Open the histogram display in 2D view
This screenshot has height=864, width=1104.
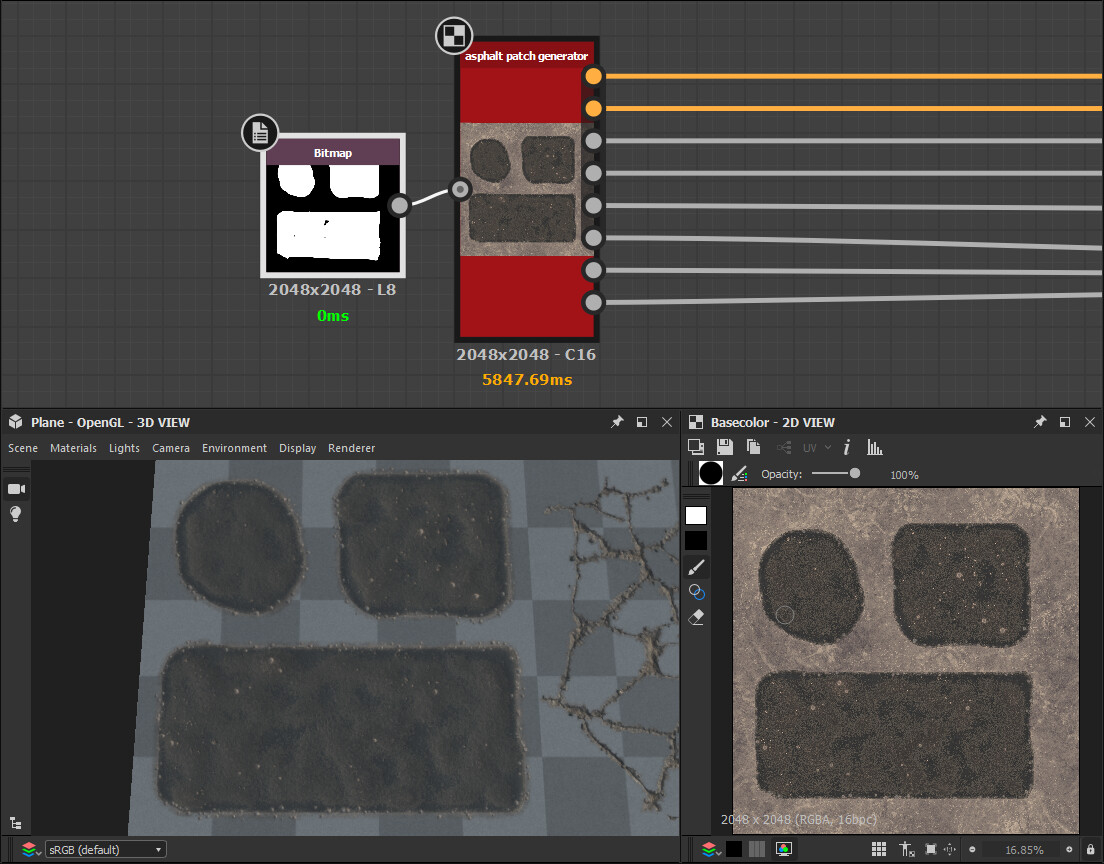tap(875, 448)
